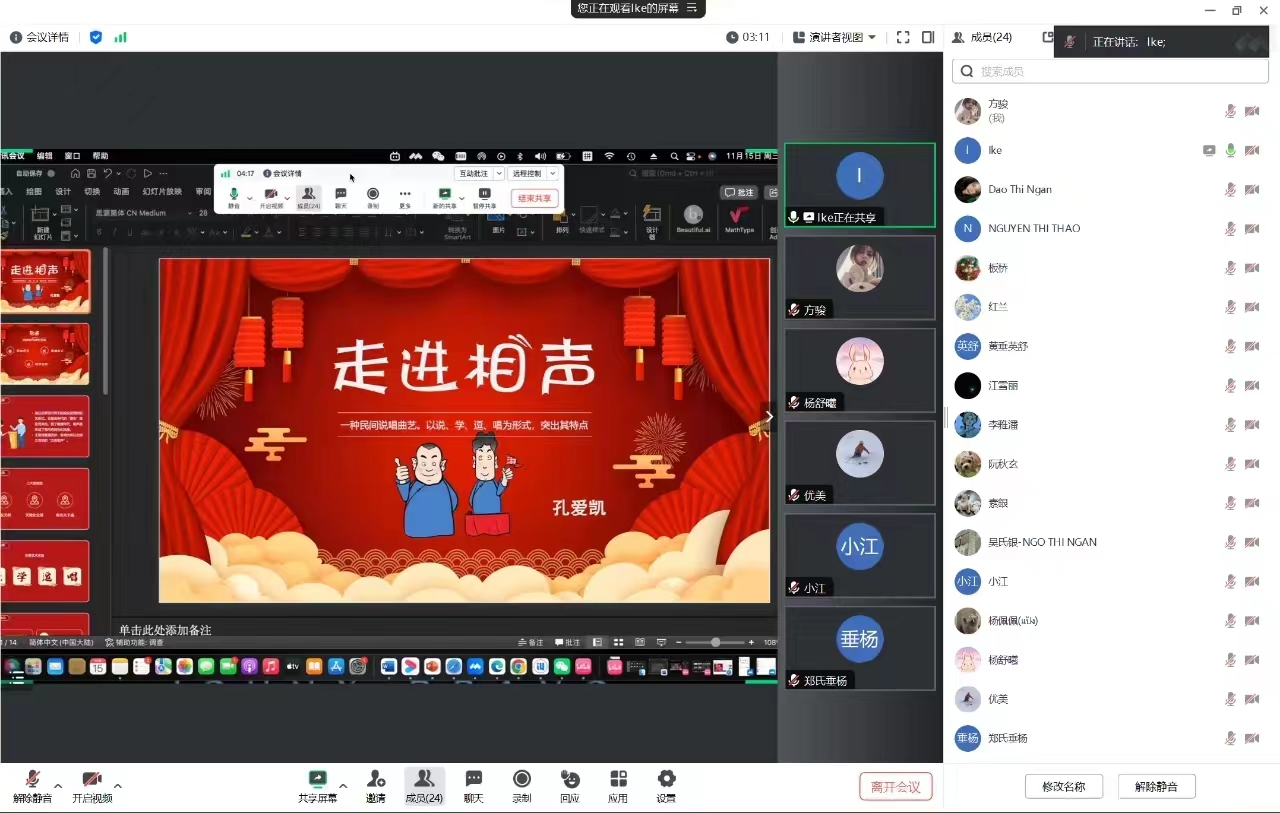1280x813 pixels.
Task: Click the network signal strength icon
Action: (120, 37)
